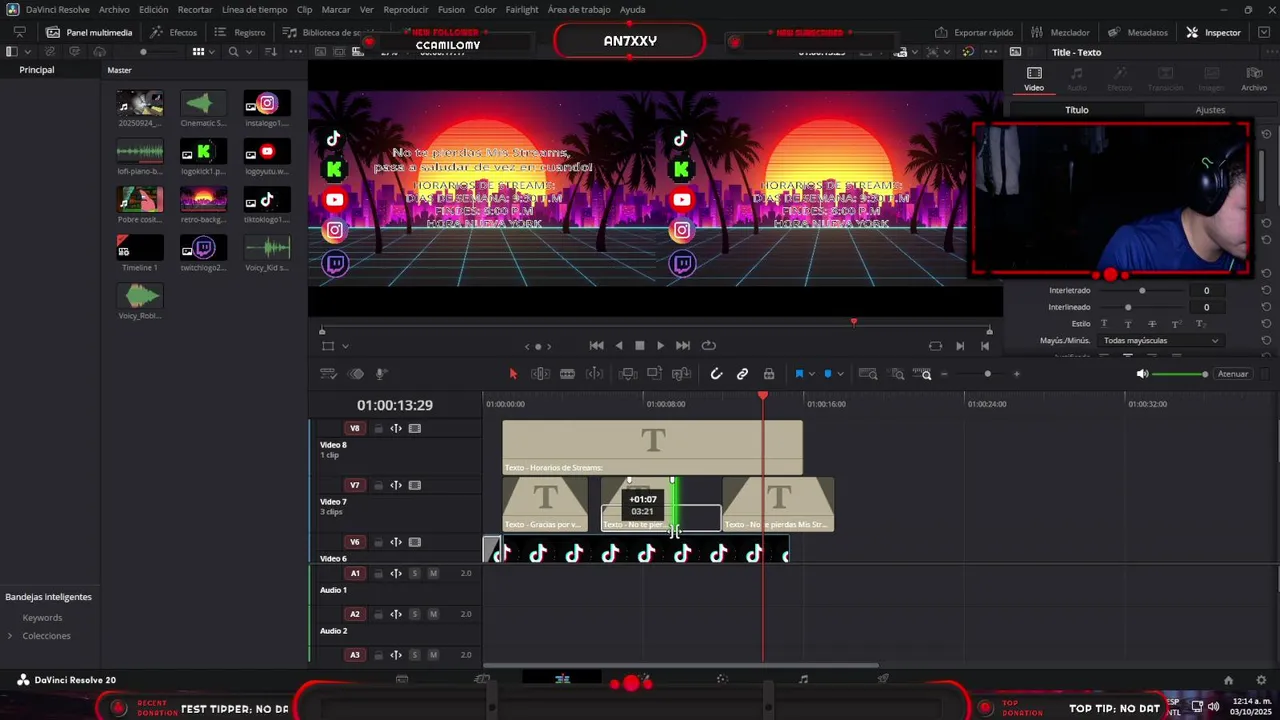This screenshot has width=1280, height=720.
Task: Click the Insert clip icon
Action: tap(628, 374)
